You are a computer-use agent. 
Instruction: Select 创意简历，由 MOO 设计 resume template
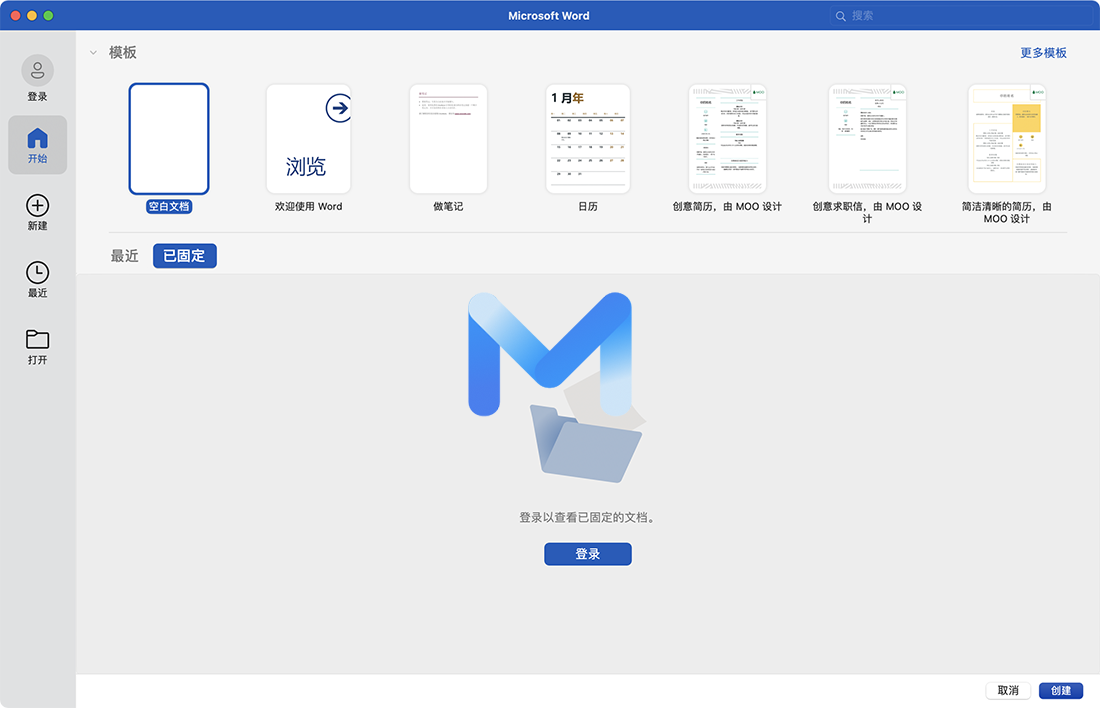(x=727, y=139)
